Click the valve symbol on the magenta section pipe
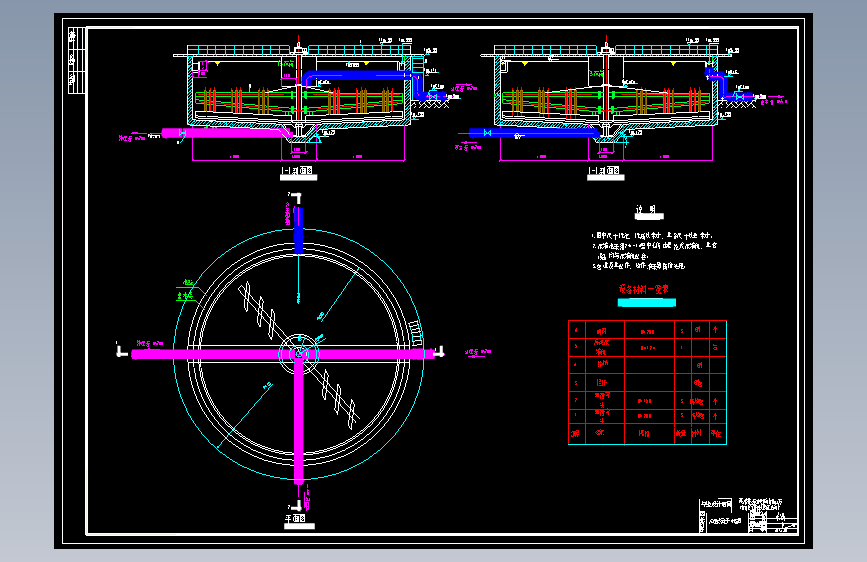 182,133
